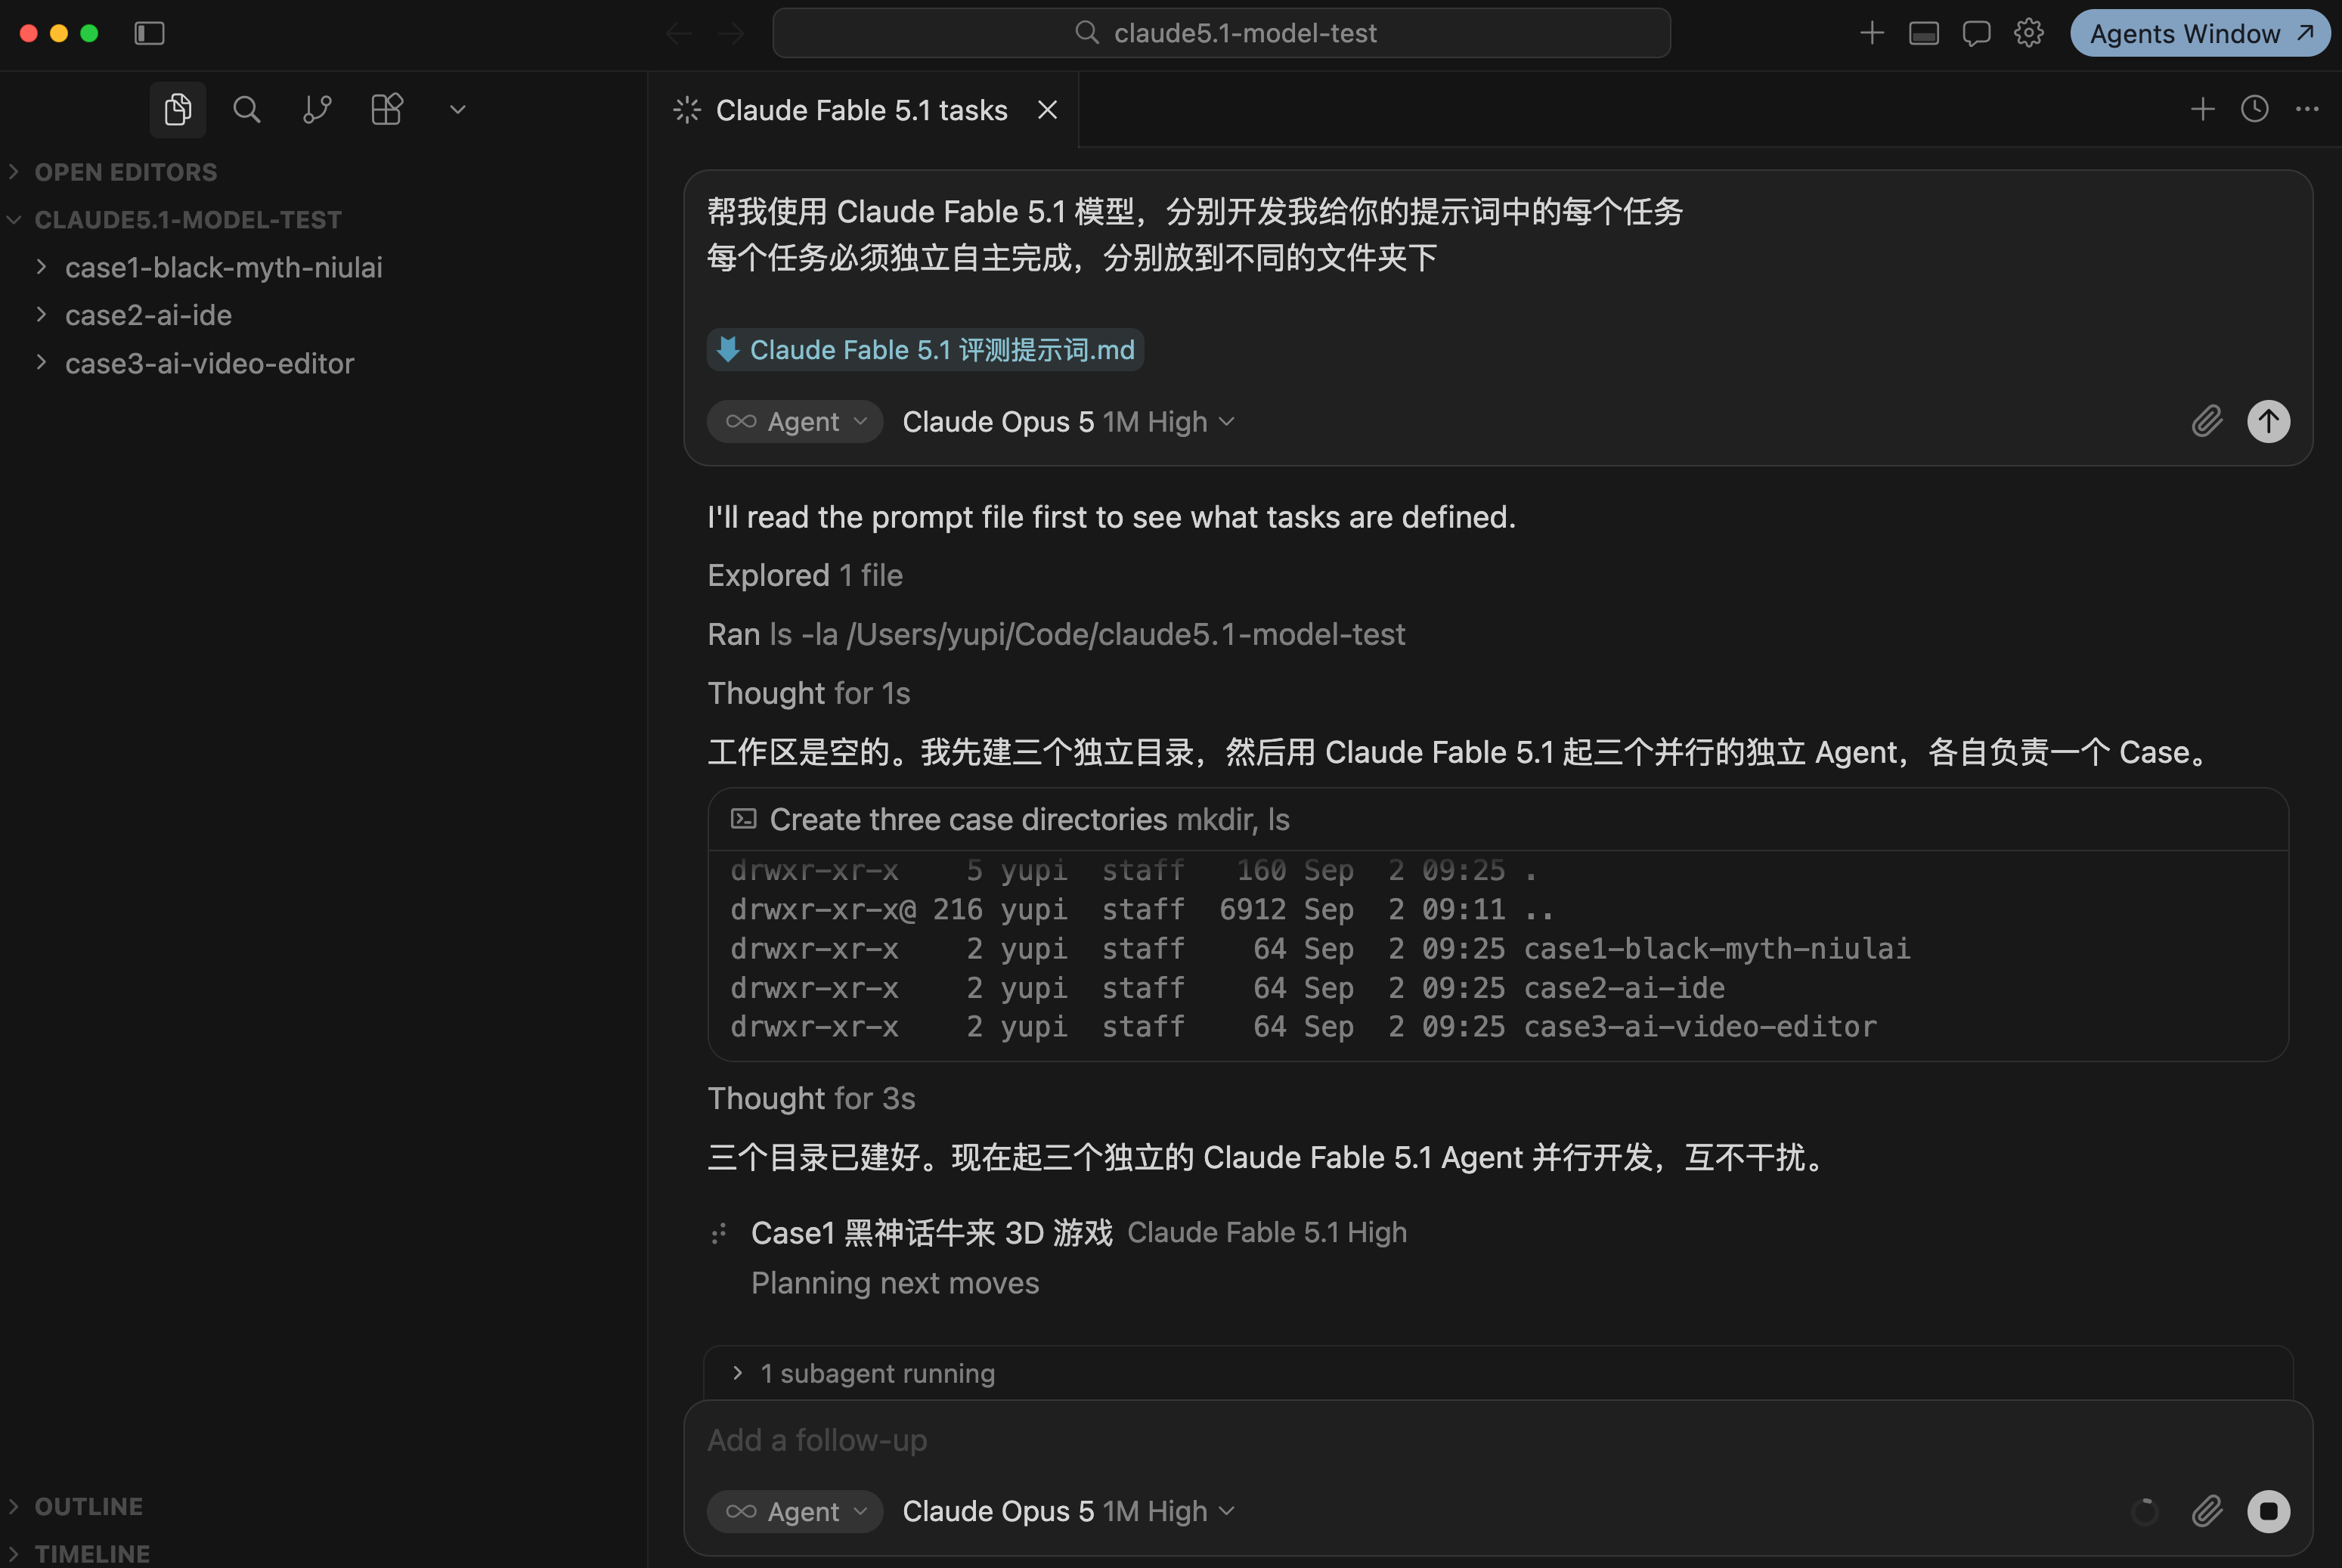The image size is (2342, 1568).
Task: Stop the running agent with stop button
Action: tap(2268, 1511)
